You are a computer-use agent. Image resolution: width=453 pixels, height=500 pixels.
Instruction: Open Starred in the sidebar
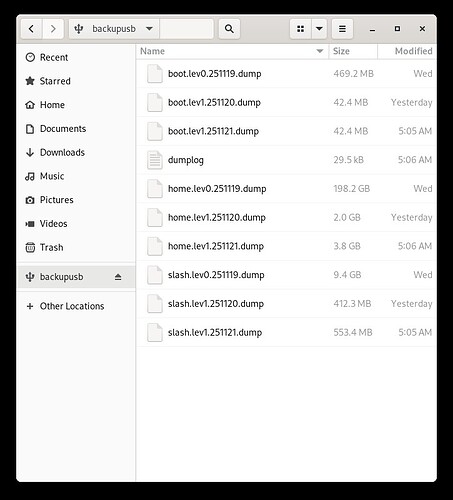click(77, 81)
